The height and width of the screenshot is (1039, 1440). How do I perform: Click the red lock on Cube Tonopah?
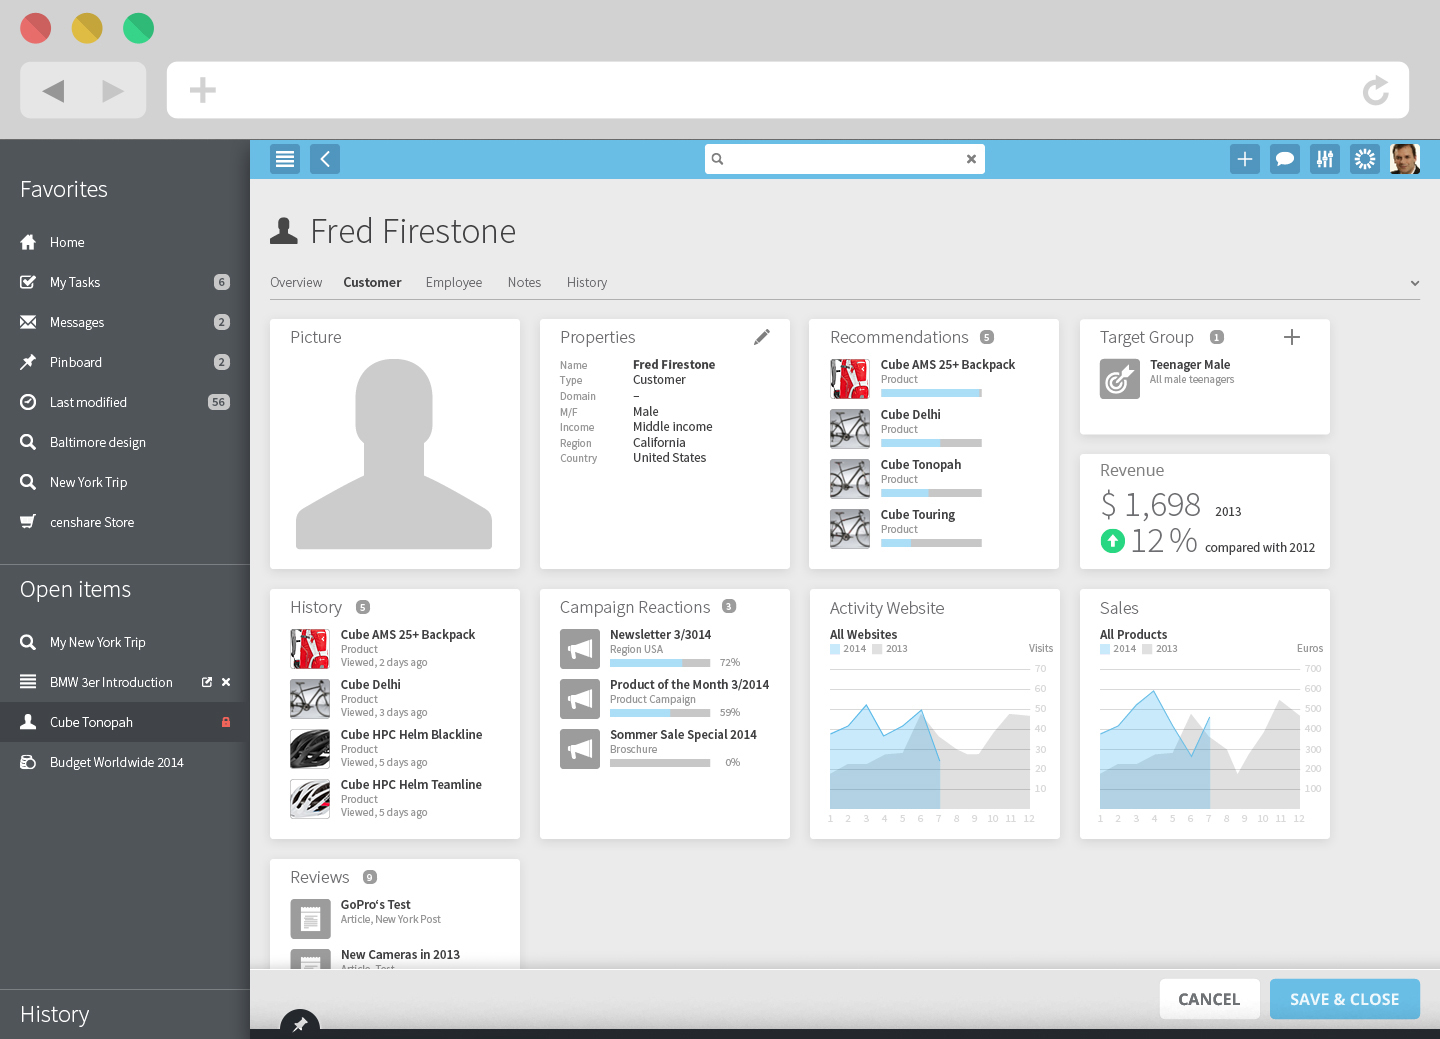click(226, 722)
